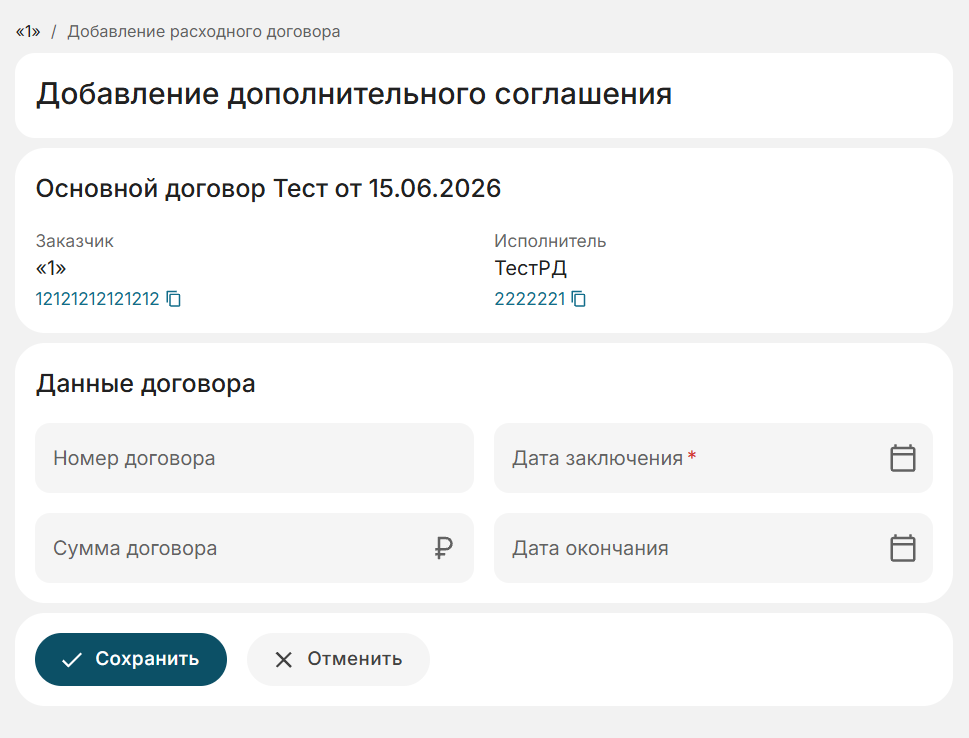Click the executor name ТестРД

(x=530, y=268)
